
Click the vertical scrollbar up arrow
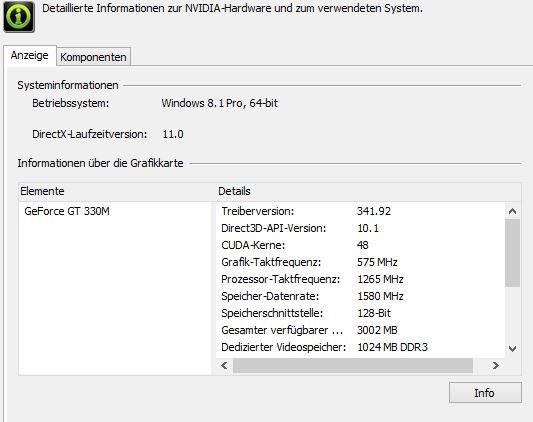513,211
